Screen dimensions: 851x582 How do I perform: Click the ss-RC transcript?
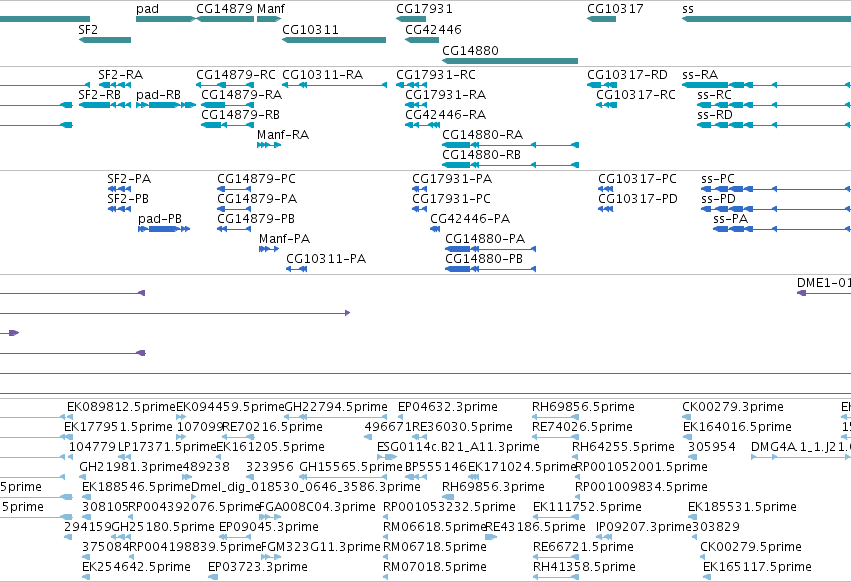[x=774, y=105]
